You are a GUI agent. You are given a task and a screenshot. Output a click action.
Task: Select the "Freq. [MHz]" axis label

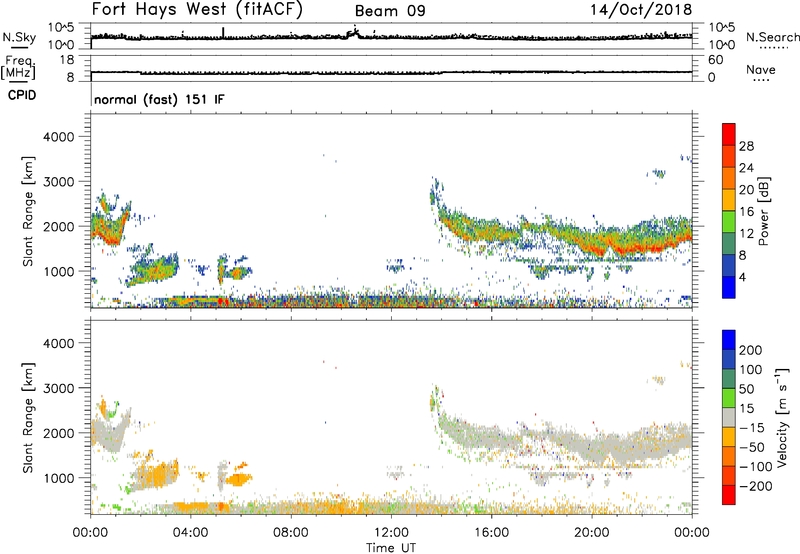tap(18, 67)
